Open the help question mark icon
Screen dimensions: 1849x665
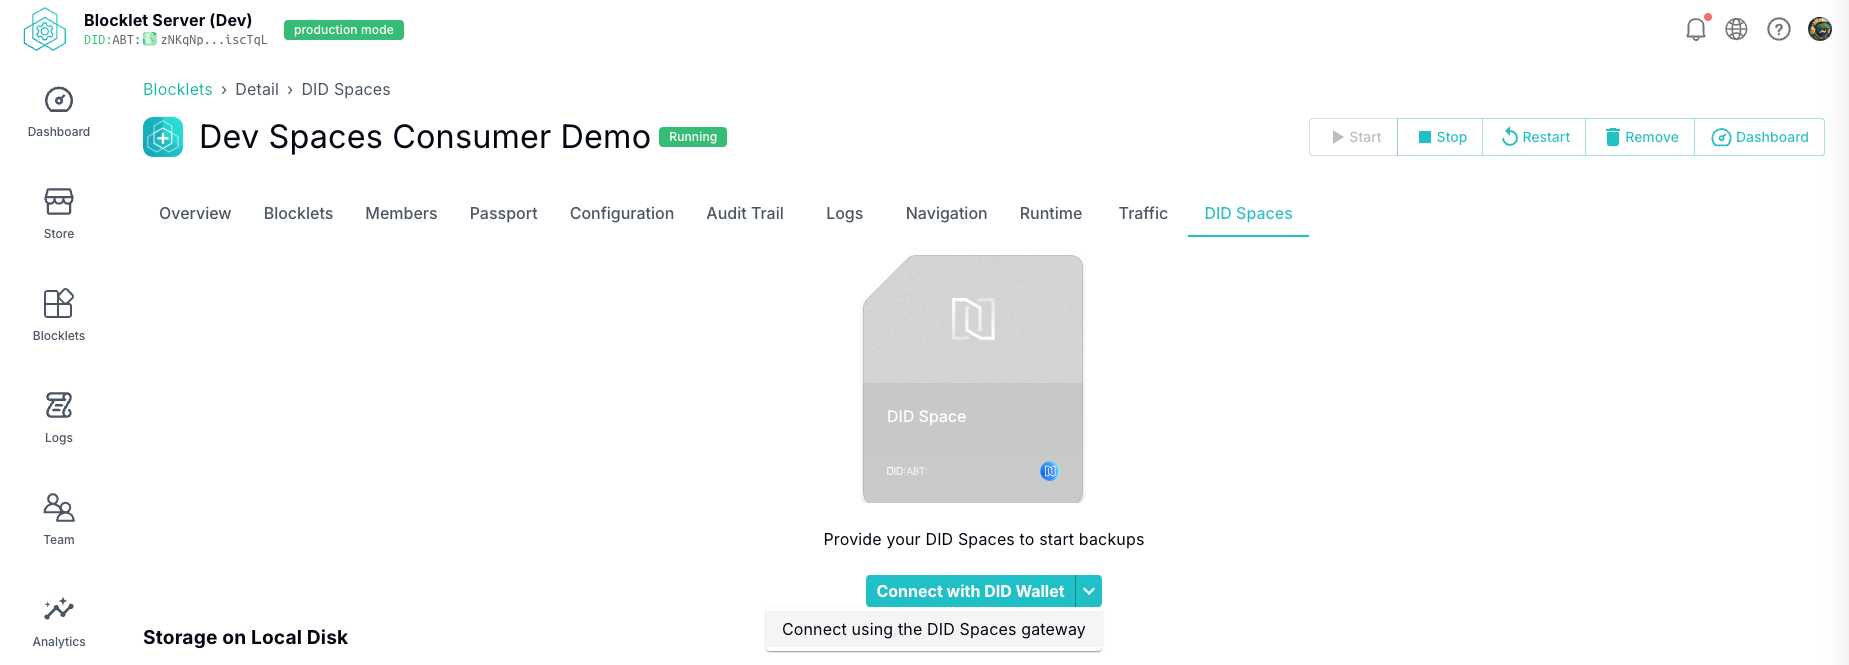pos(1779,29)
